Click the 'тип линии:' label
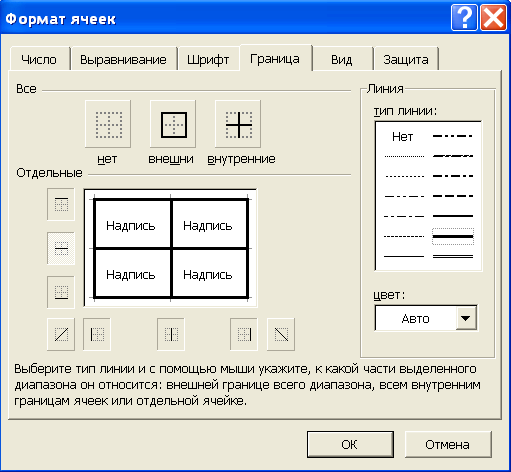Screen dimensions: 511x472 (405, 111)
